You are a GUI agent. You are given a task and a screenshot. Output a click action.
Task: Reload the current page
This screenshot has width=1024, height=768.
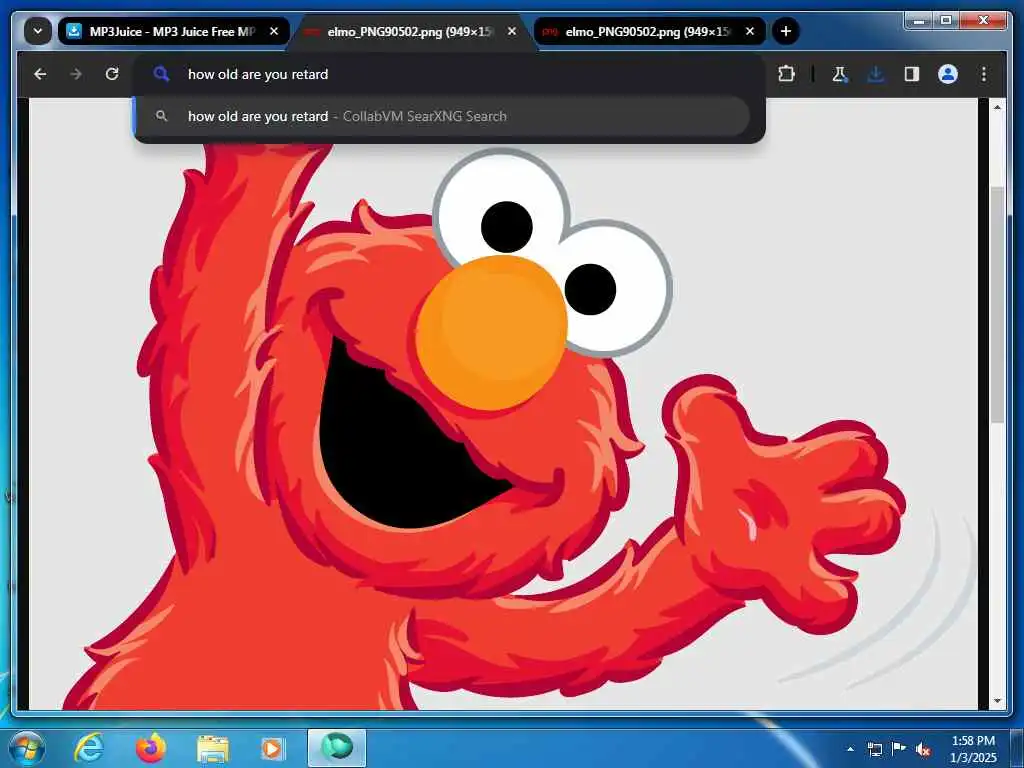[x=112, y=74]
